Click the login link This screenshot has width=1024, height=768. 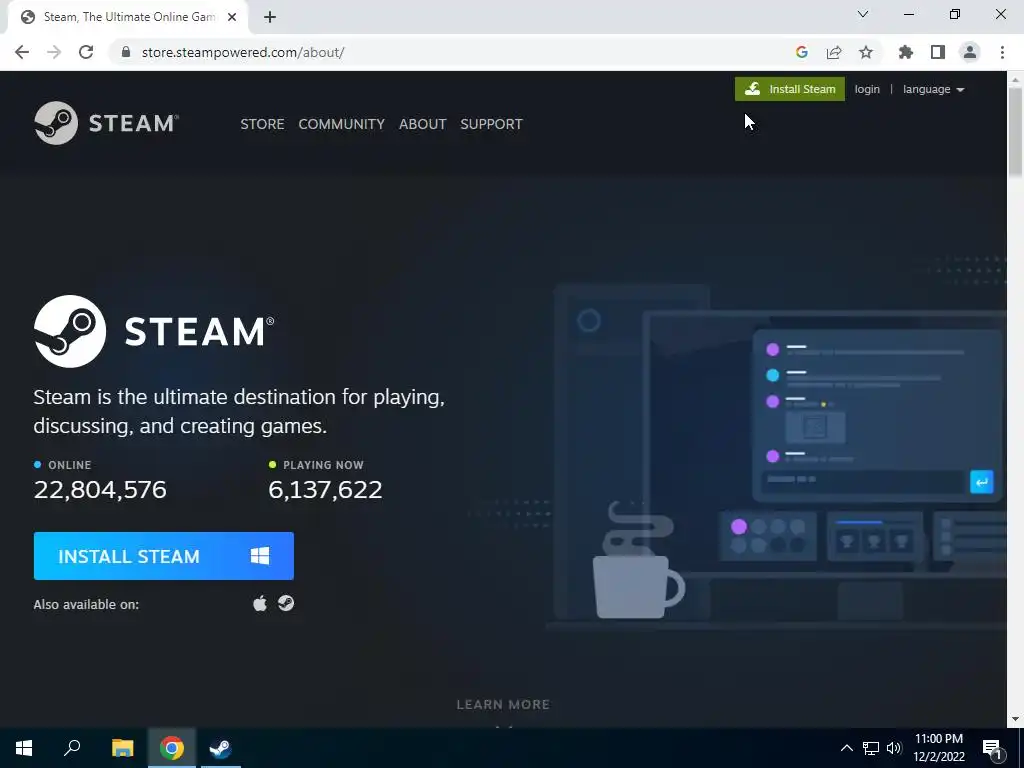(x=867, y=89)
